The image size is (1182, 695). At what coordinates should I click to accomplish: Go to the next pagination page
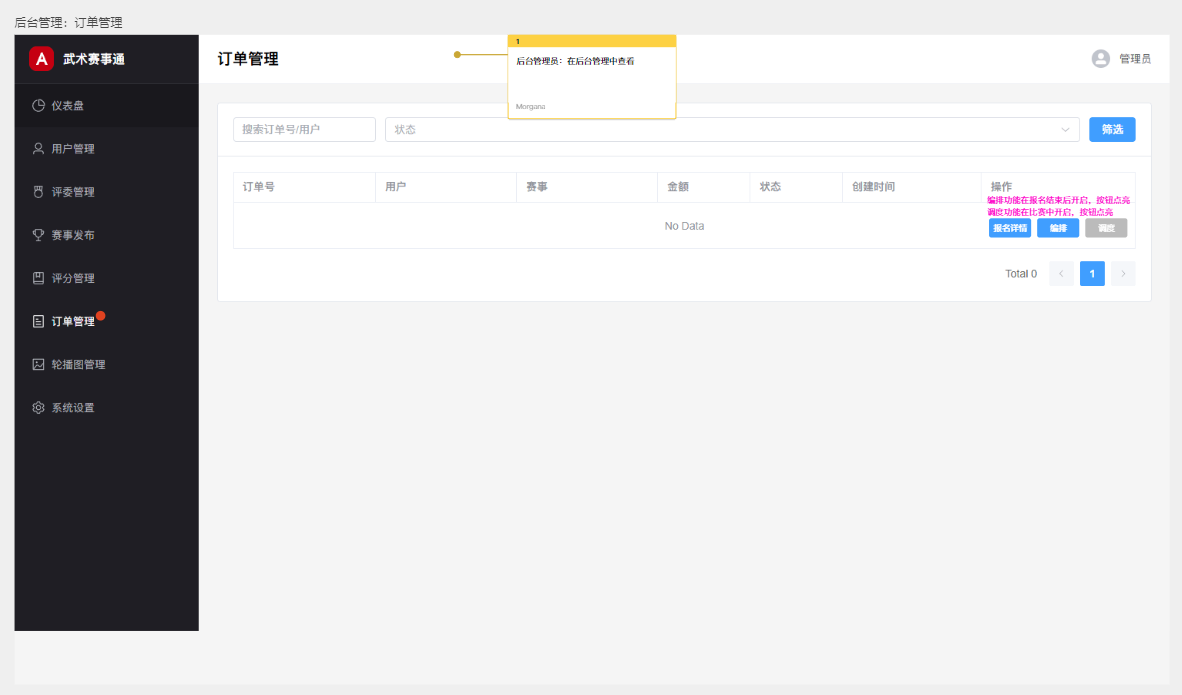(1123, 274)
